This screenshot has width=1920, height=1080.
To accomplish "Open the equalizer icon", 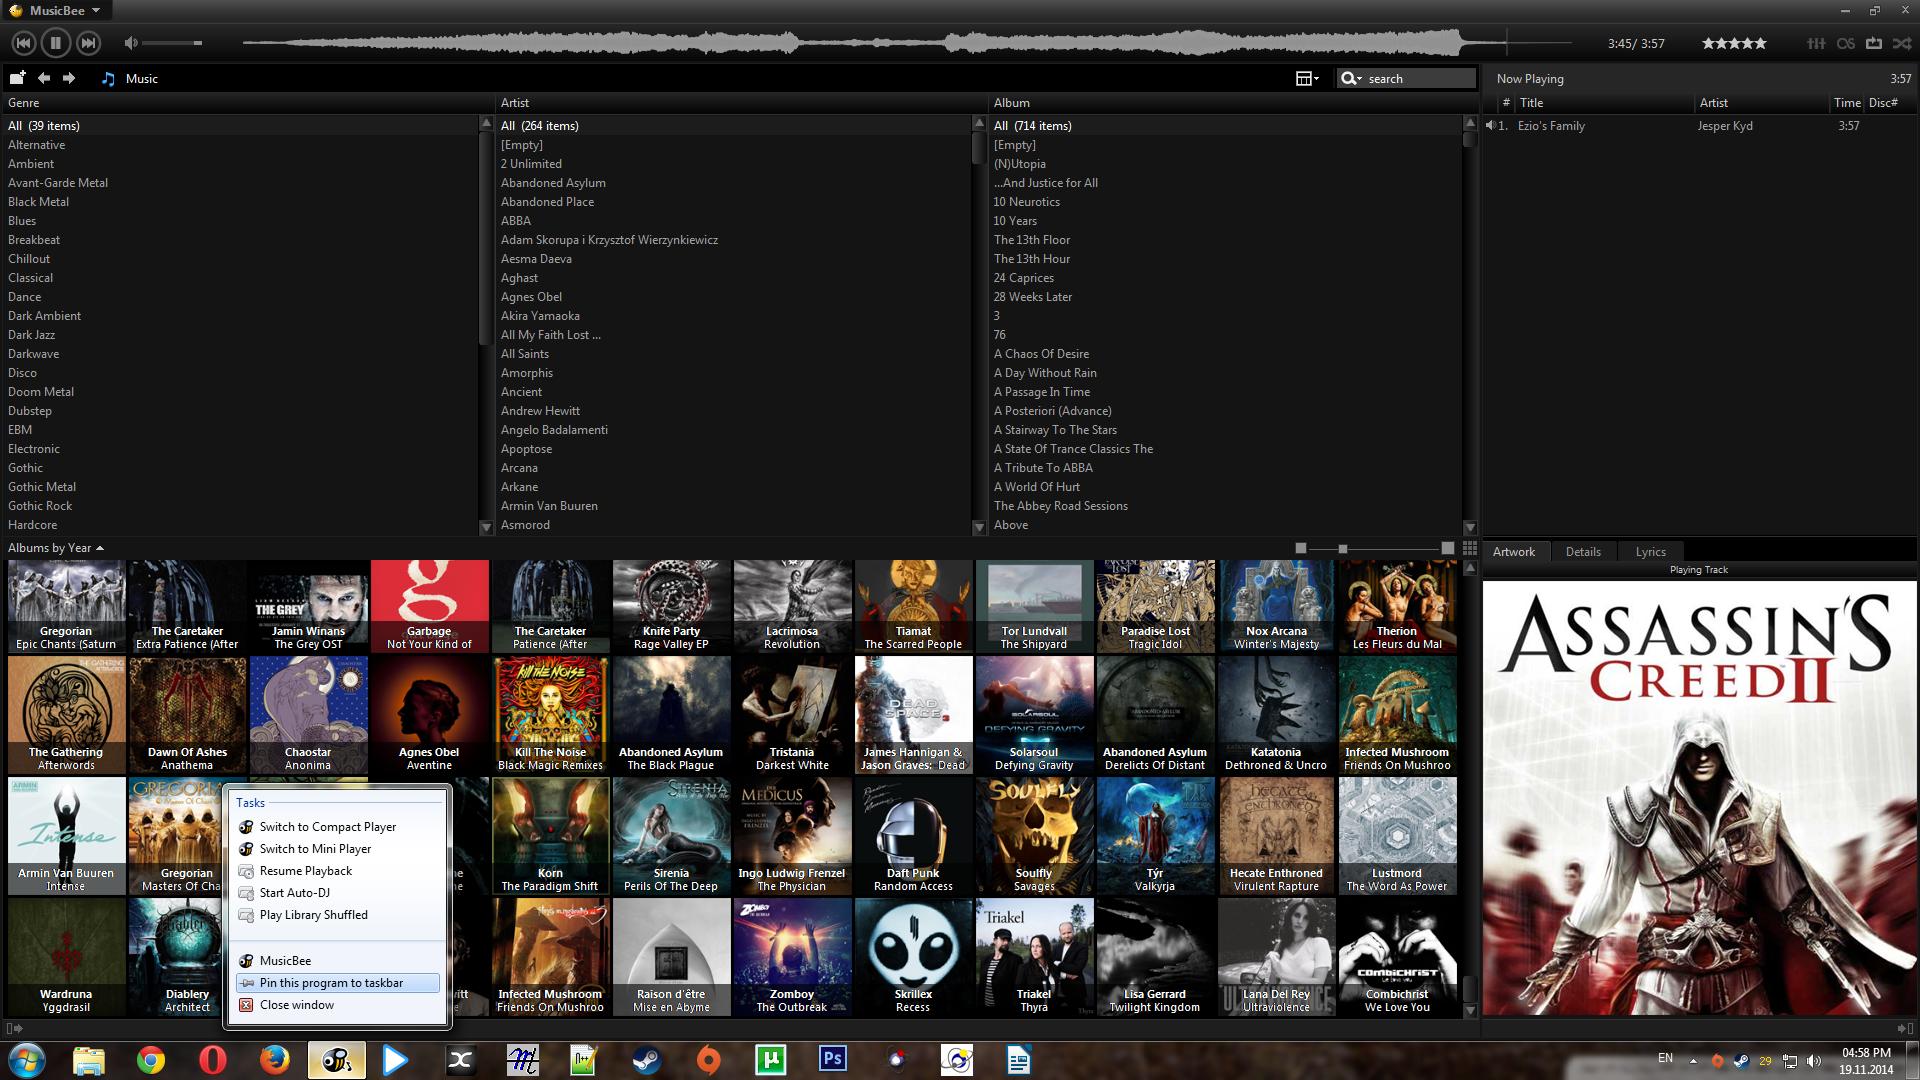I will (x=1816, y=43).
